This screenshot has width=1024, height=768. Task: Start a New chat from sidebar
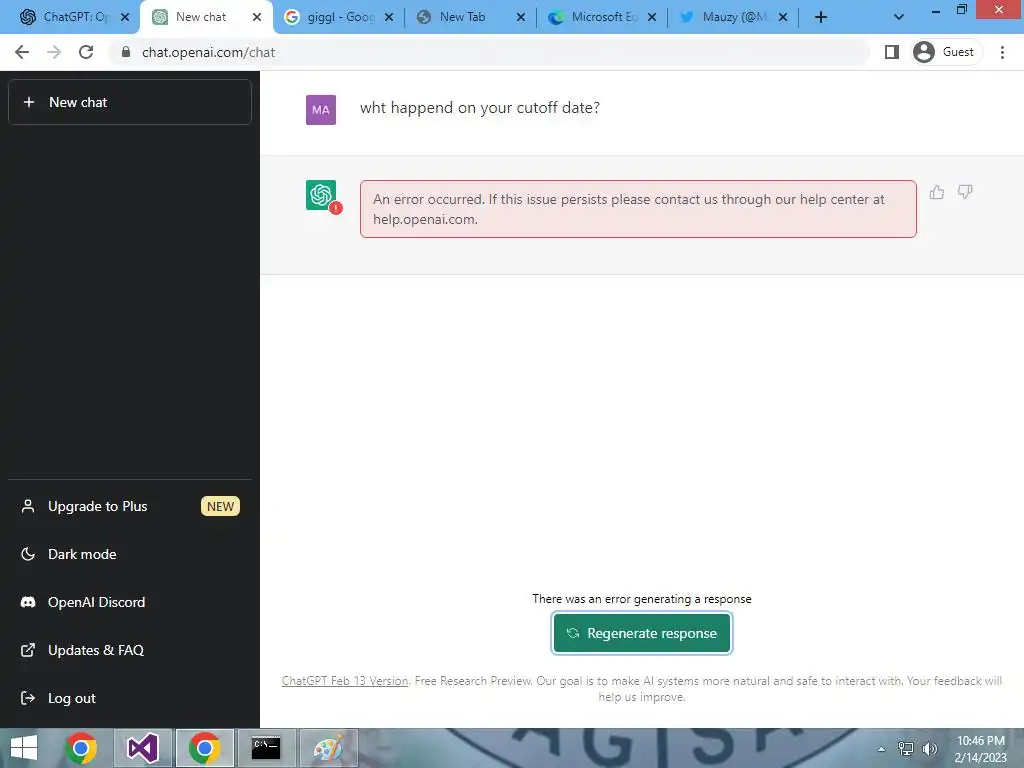pos(130,102)
